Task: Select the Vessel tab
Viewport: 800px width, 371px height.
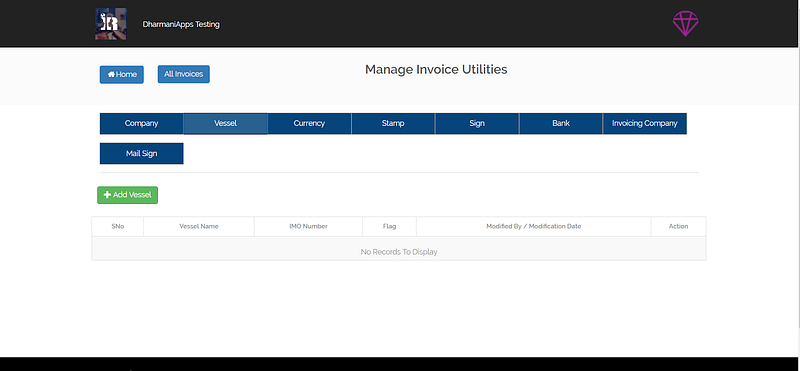Action: (x=225, y=123)
